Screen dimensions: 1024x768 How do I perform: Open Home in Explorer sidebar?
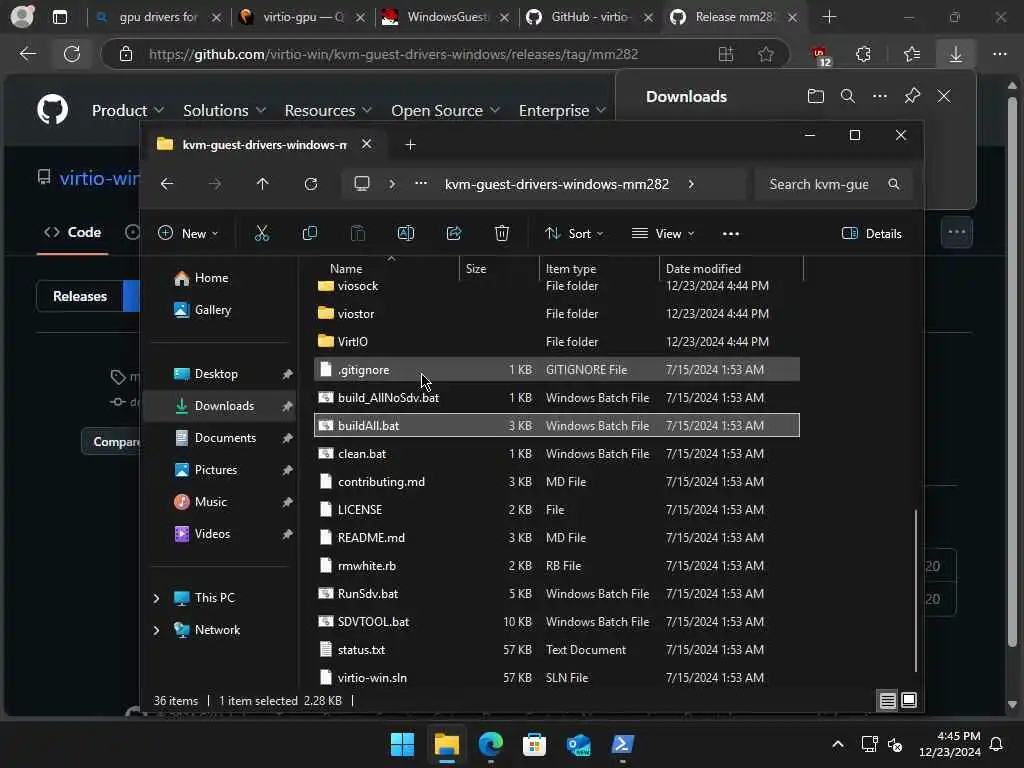pos(219,278)
